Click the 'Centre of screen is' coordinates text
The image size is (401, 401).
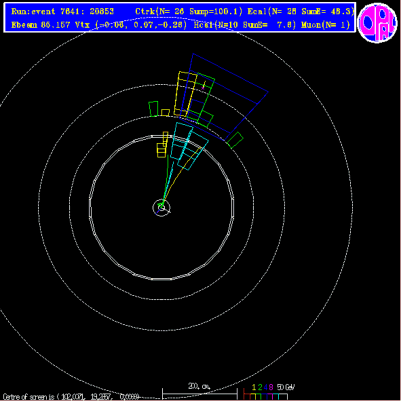pos(70,397)
